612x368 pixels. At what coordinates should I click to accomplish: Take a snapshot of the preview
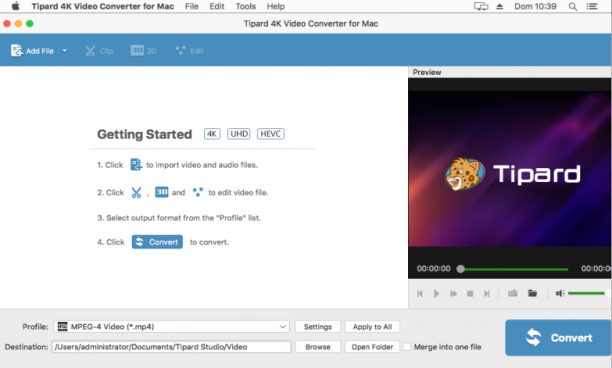513,293
